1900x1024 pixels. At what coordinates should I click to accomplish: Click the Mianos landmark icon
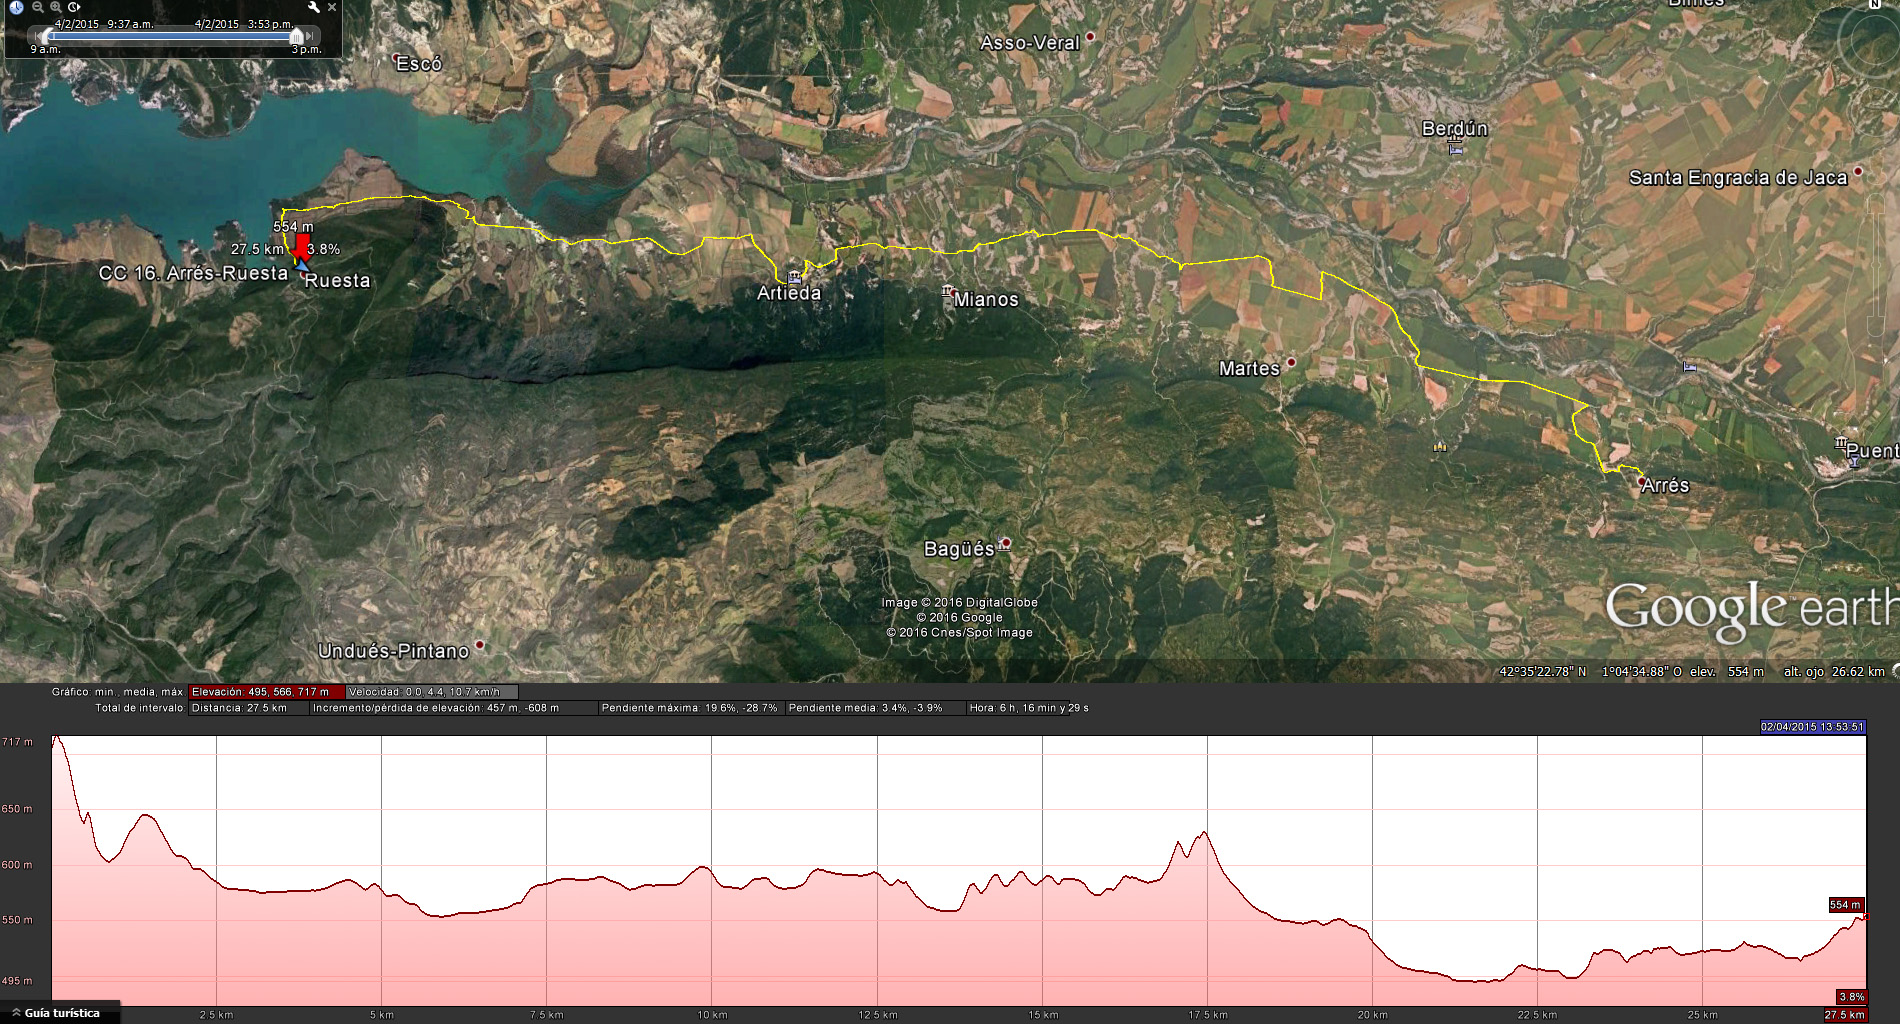click(946, 291)
